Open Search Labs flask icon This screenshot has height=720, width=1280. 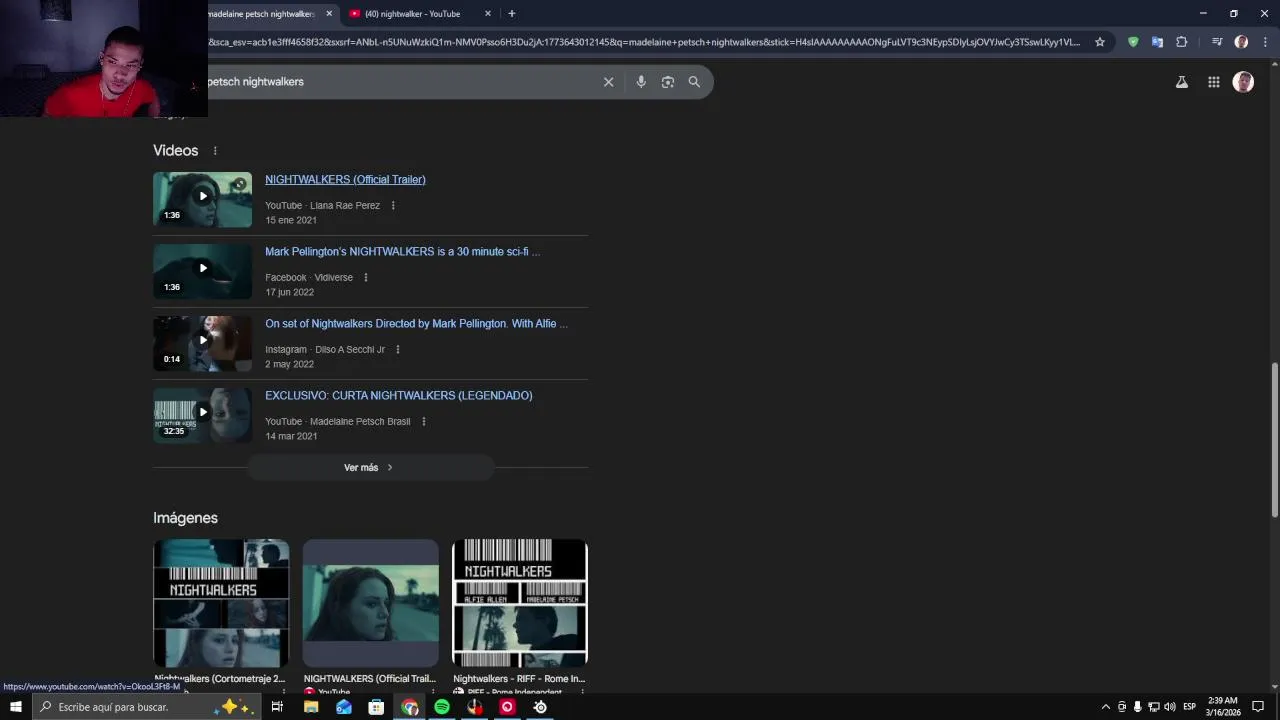point(1182,82)
